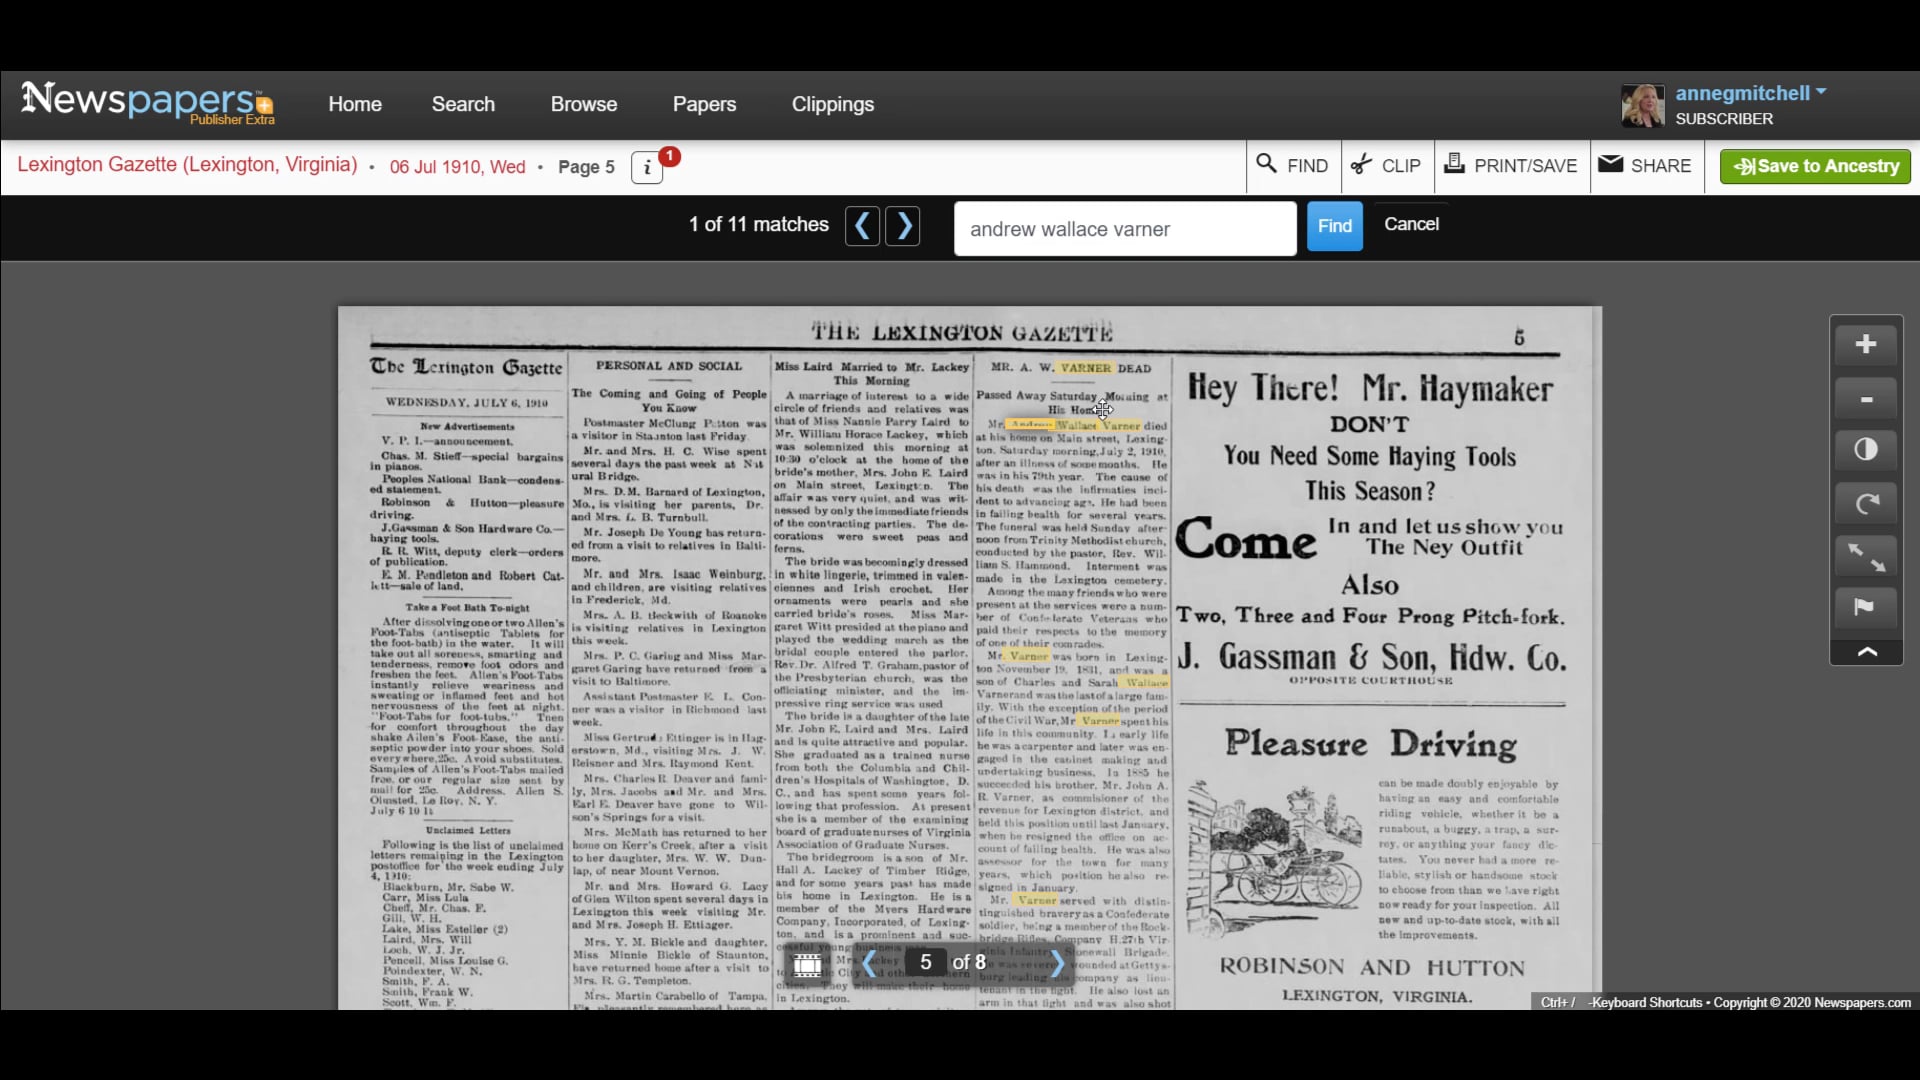Click Save to Ancestry
Screen dimensions: 1920x1080
coord(1814,166)
